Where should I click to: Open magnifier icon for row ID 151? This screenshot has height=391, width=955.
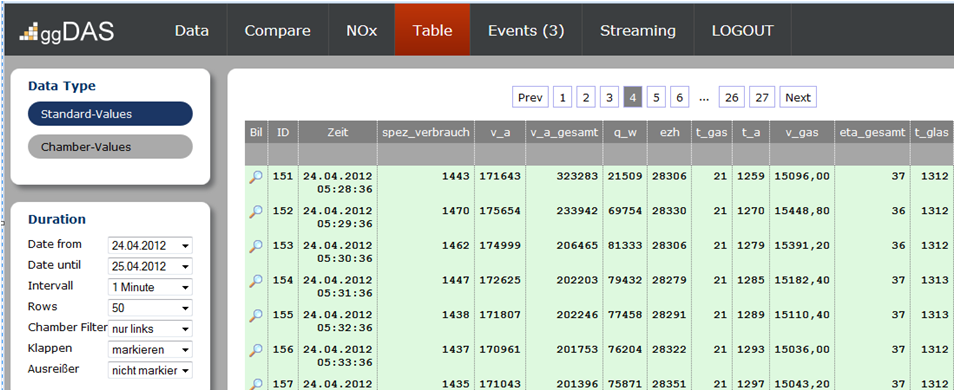coord(256,177)
